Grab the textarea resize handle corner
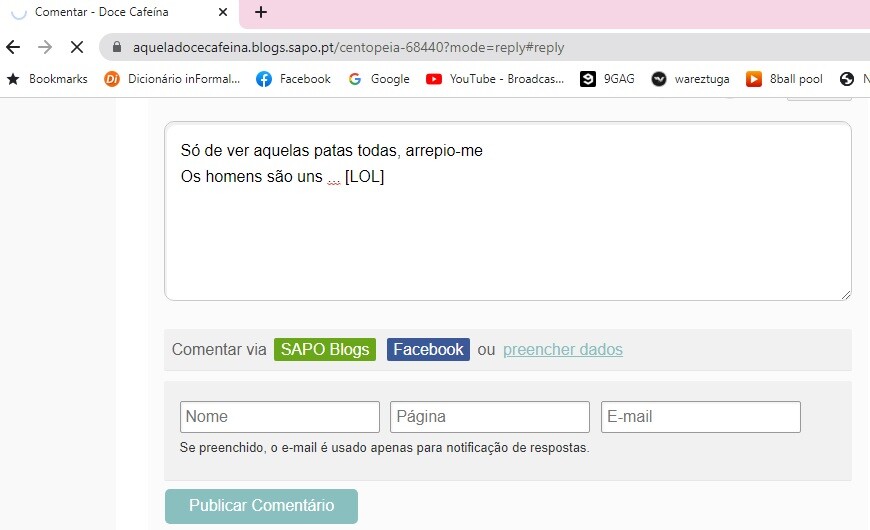Image resolution: width=870 pixels, height=530 pixels. pyautogui.click(x=846, y=295)
